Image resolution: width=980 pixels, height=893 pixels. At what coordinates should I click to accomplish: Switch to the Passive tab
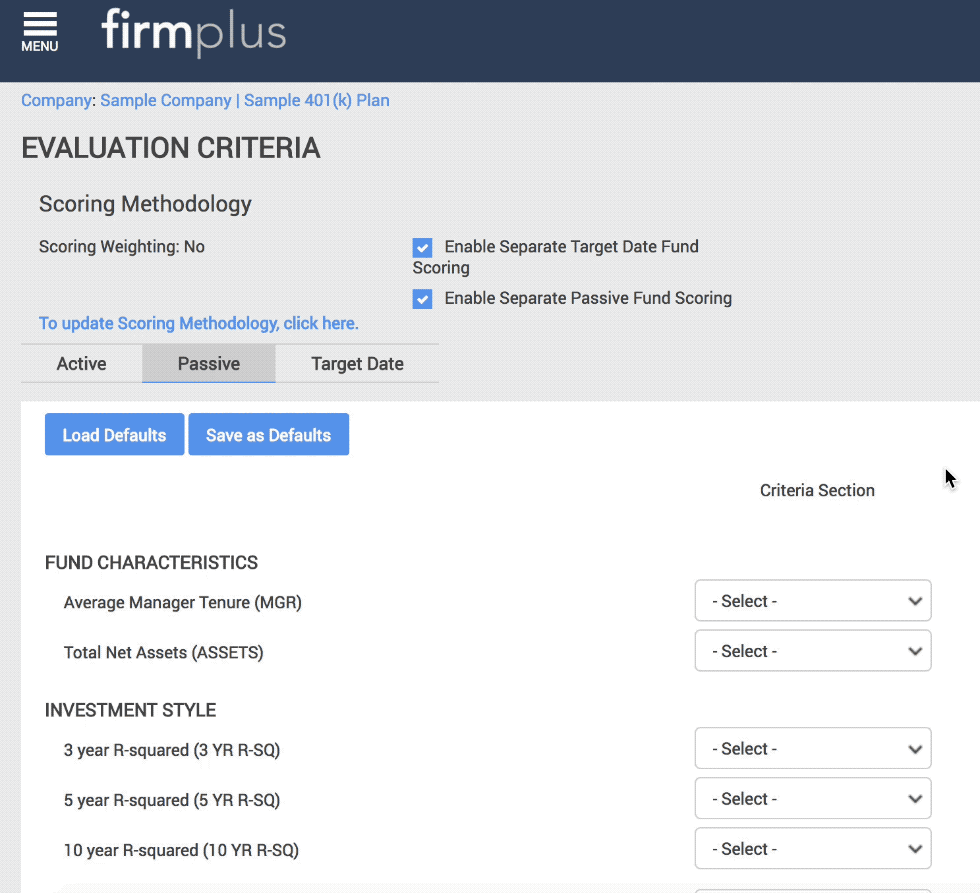click(209, 364)
